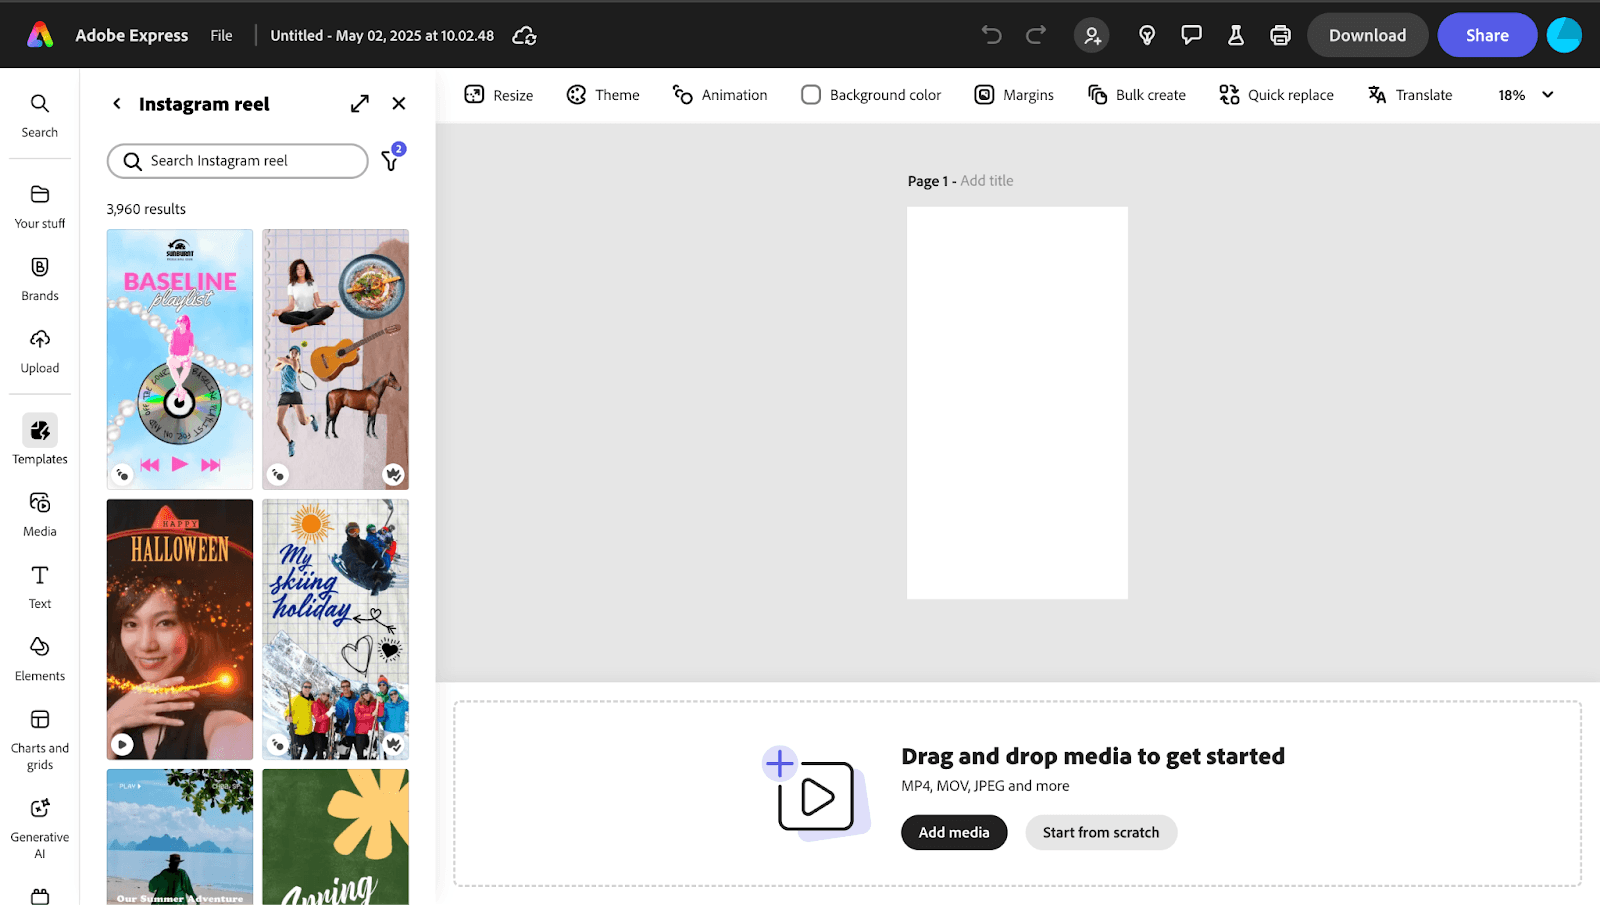Select the Our Summer Adventure template
The width and height of the screenshot is (1600, 905).
point(180,837)
